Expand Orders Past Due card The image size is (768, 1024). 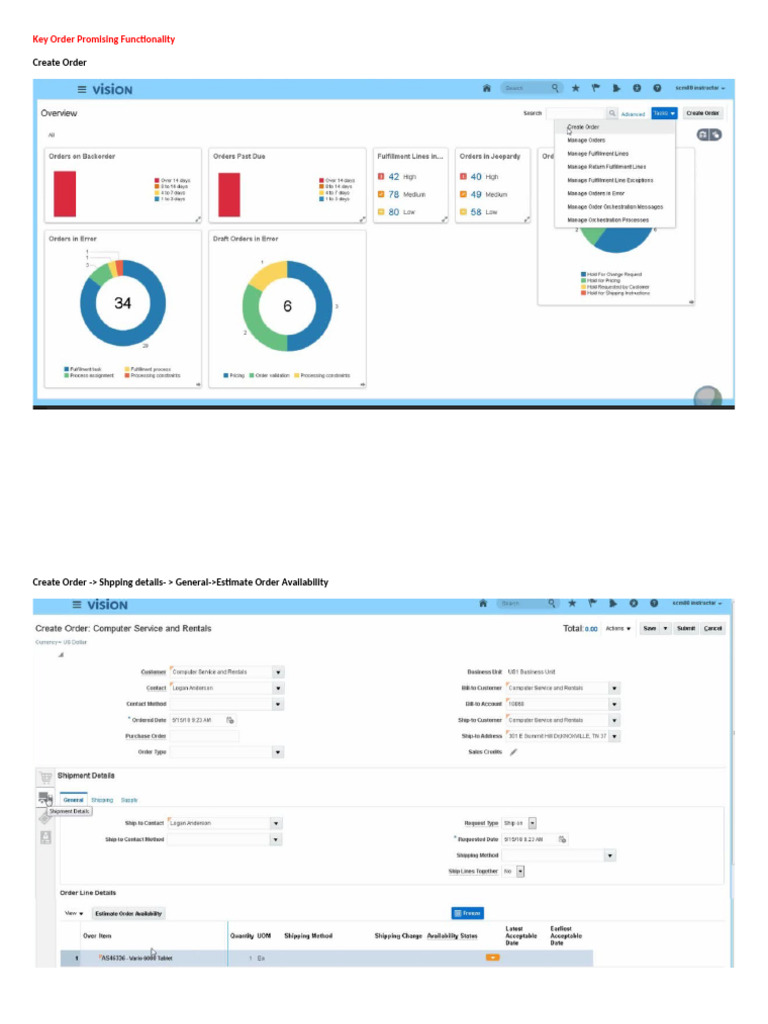tap(362, 219)
